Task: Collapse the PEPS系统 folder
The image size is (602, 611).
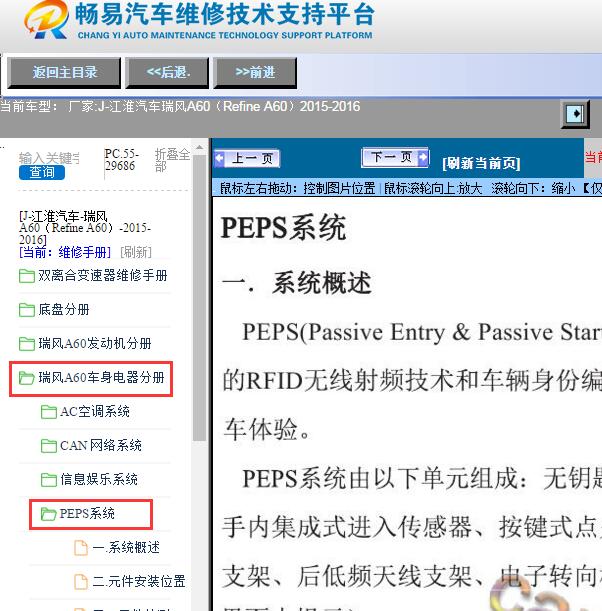Action: (87, 514)
